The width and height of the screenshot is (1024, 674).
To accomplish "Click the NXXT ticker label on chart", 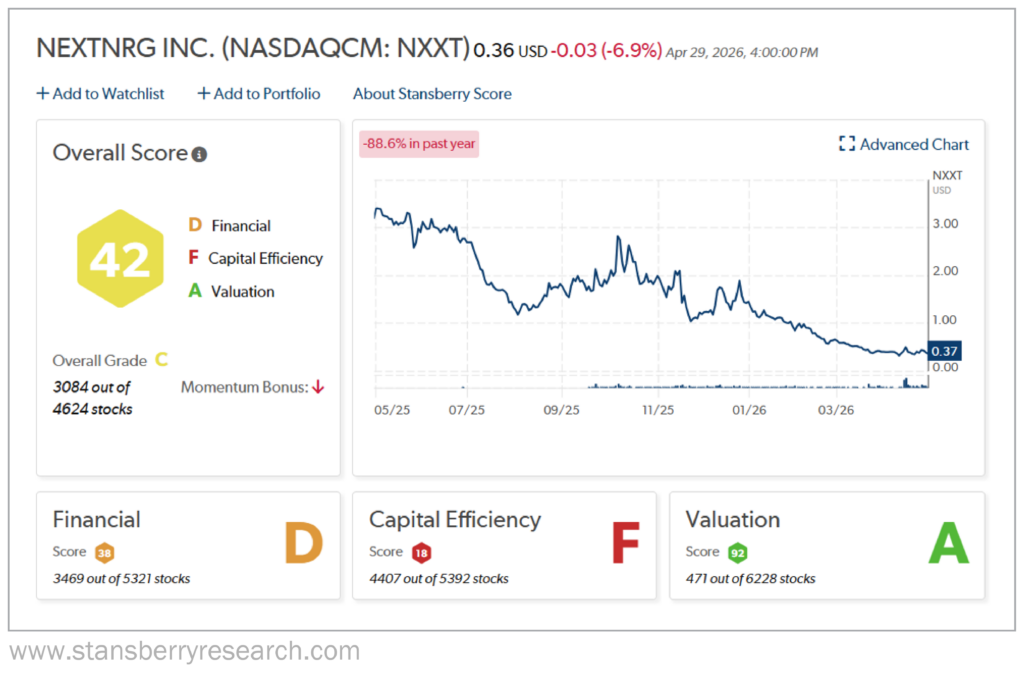I will point(947,176).
